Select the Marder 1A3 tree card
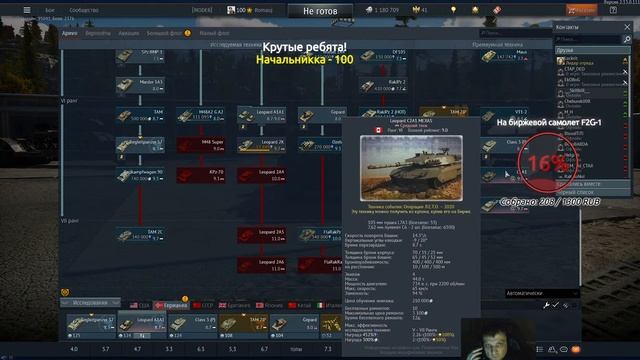640x360 pixels. [x=140, y=85]
